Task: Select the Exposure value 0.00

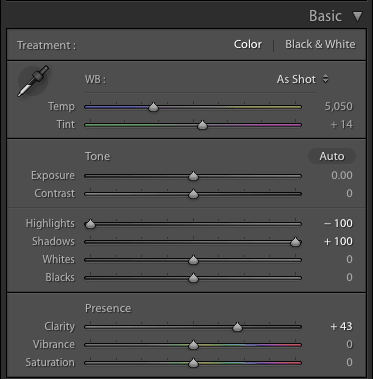Action: click(x=342, y=175)
